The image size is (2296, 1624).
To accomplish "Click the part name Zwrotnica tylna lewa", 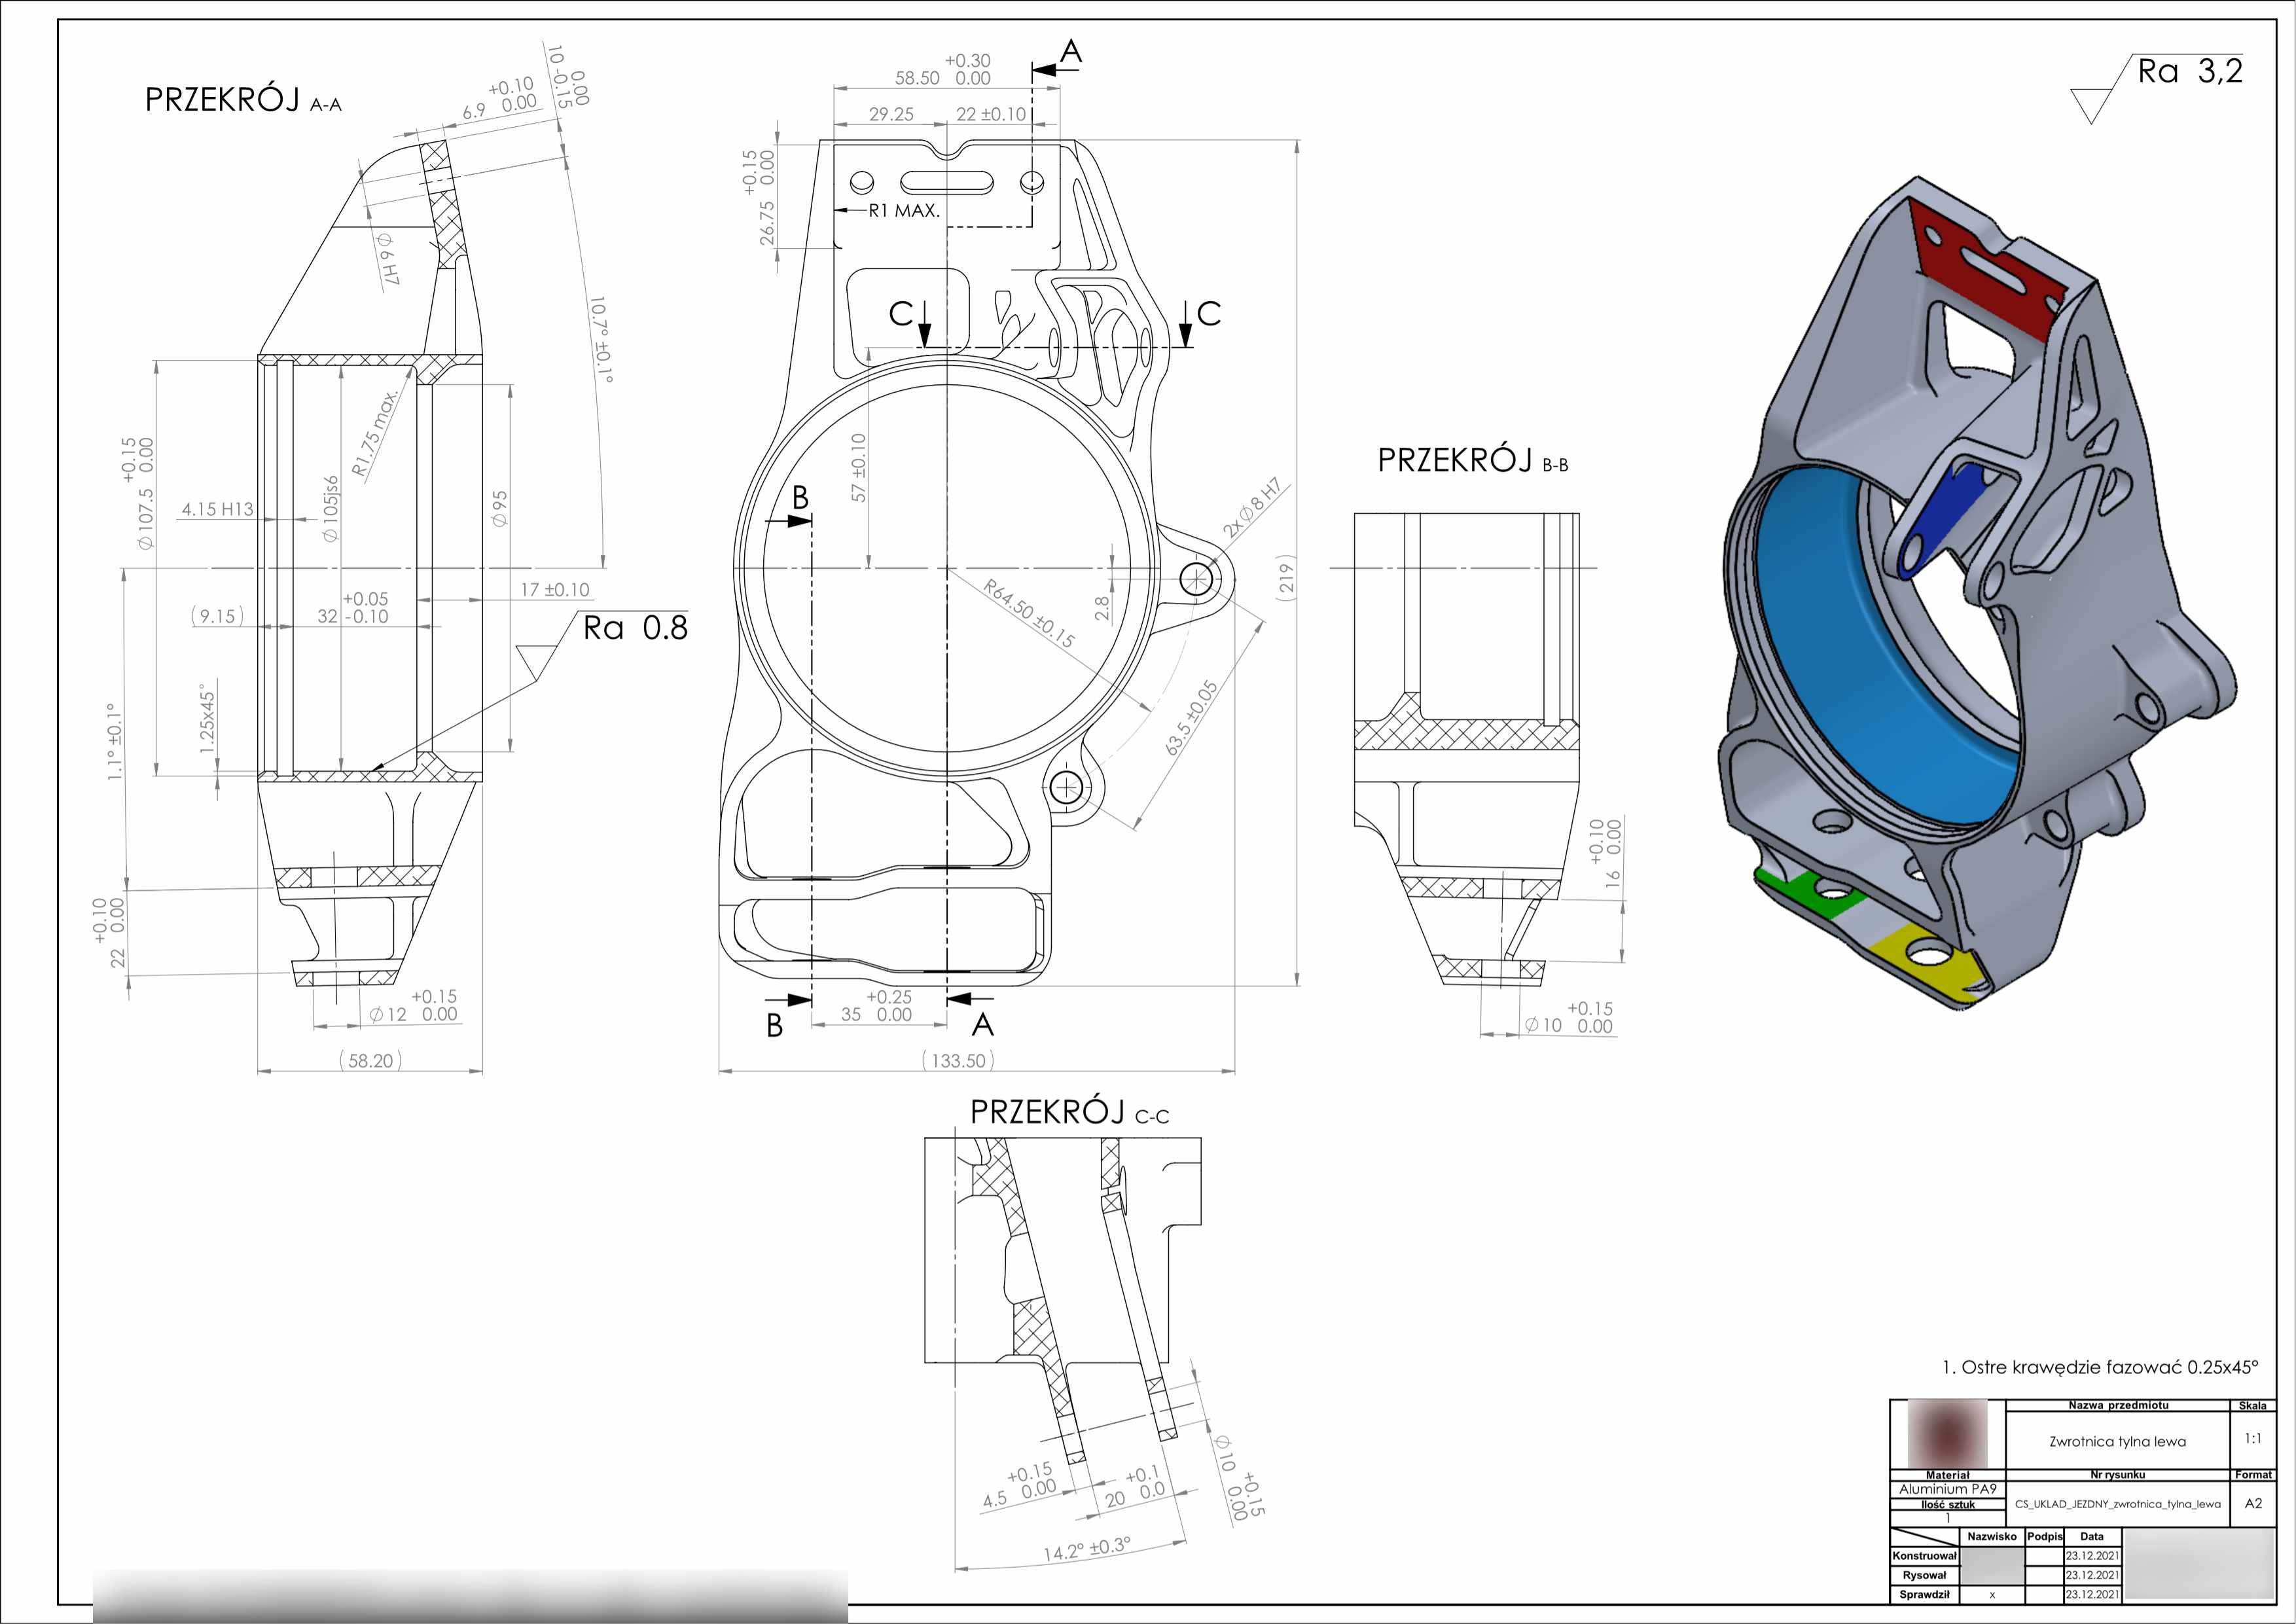I will pyautogui.click(x=2117, y=1441).
